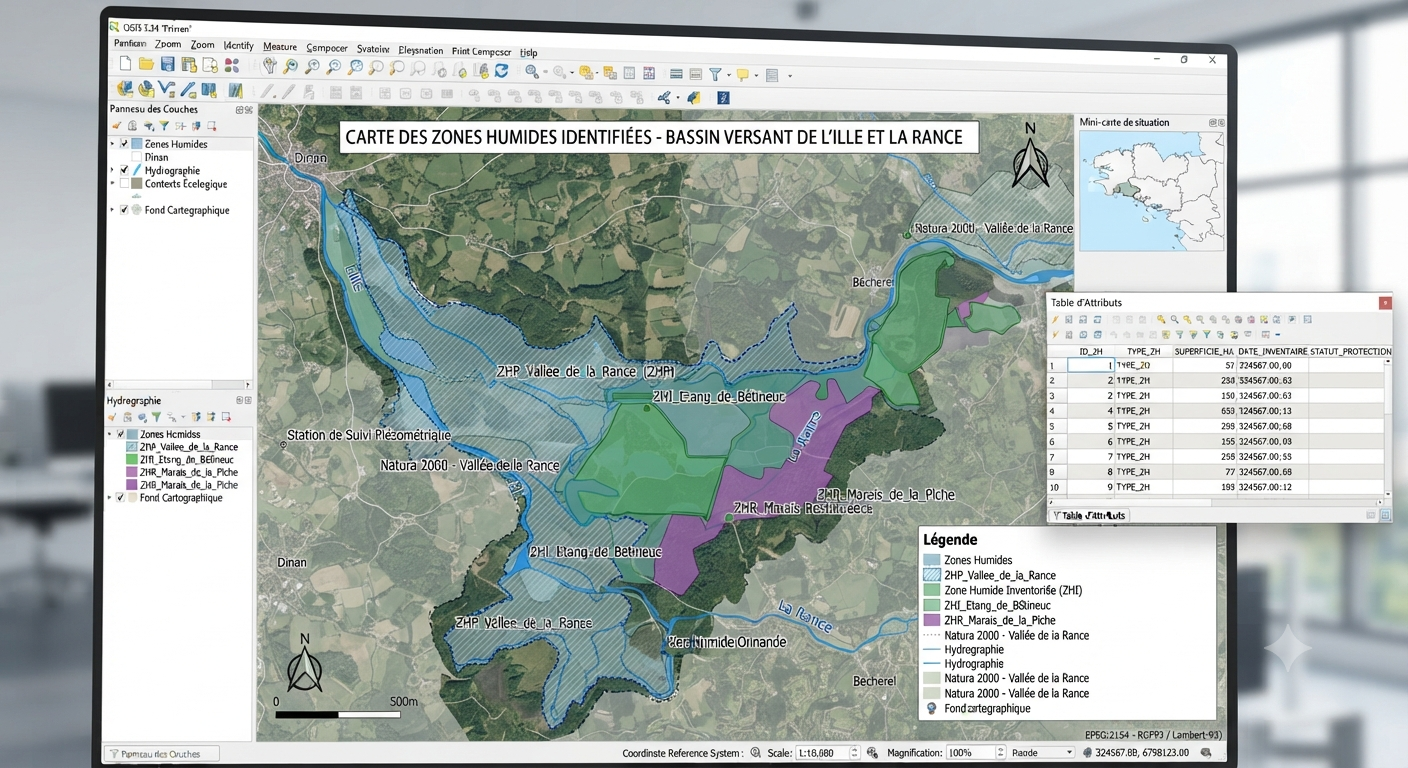Click the STATUT_PROTECTION column header

point(1350,352)
